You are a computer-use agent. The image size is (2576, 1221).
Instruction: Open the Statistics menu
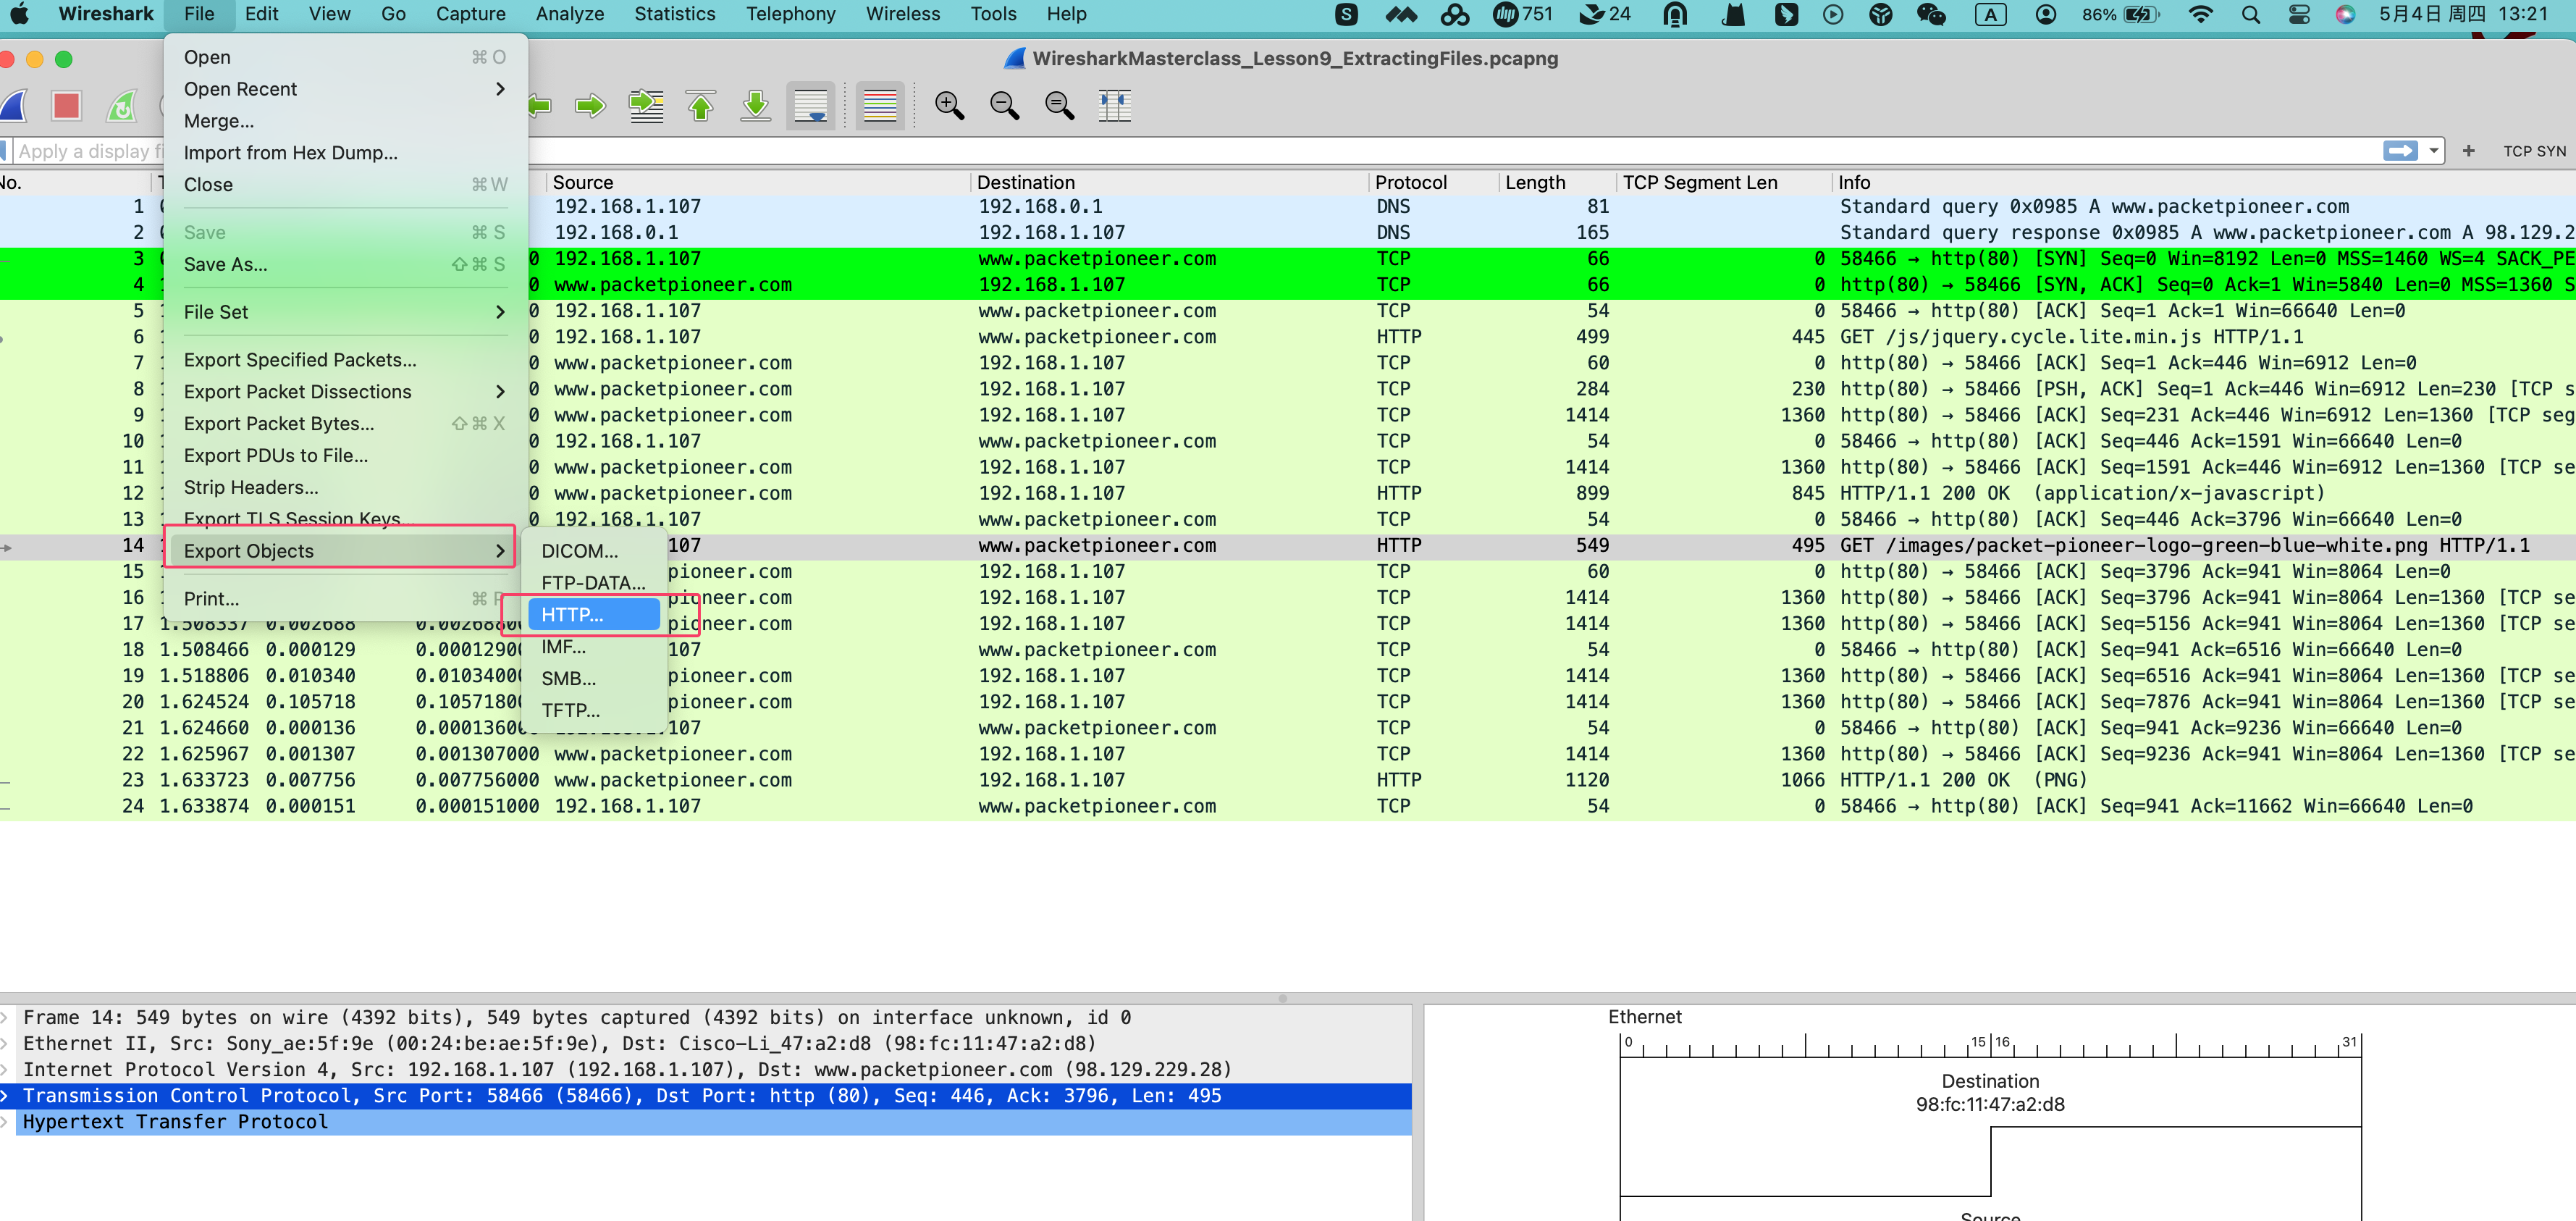coord(675,14)
